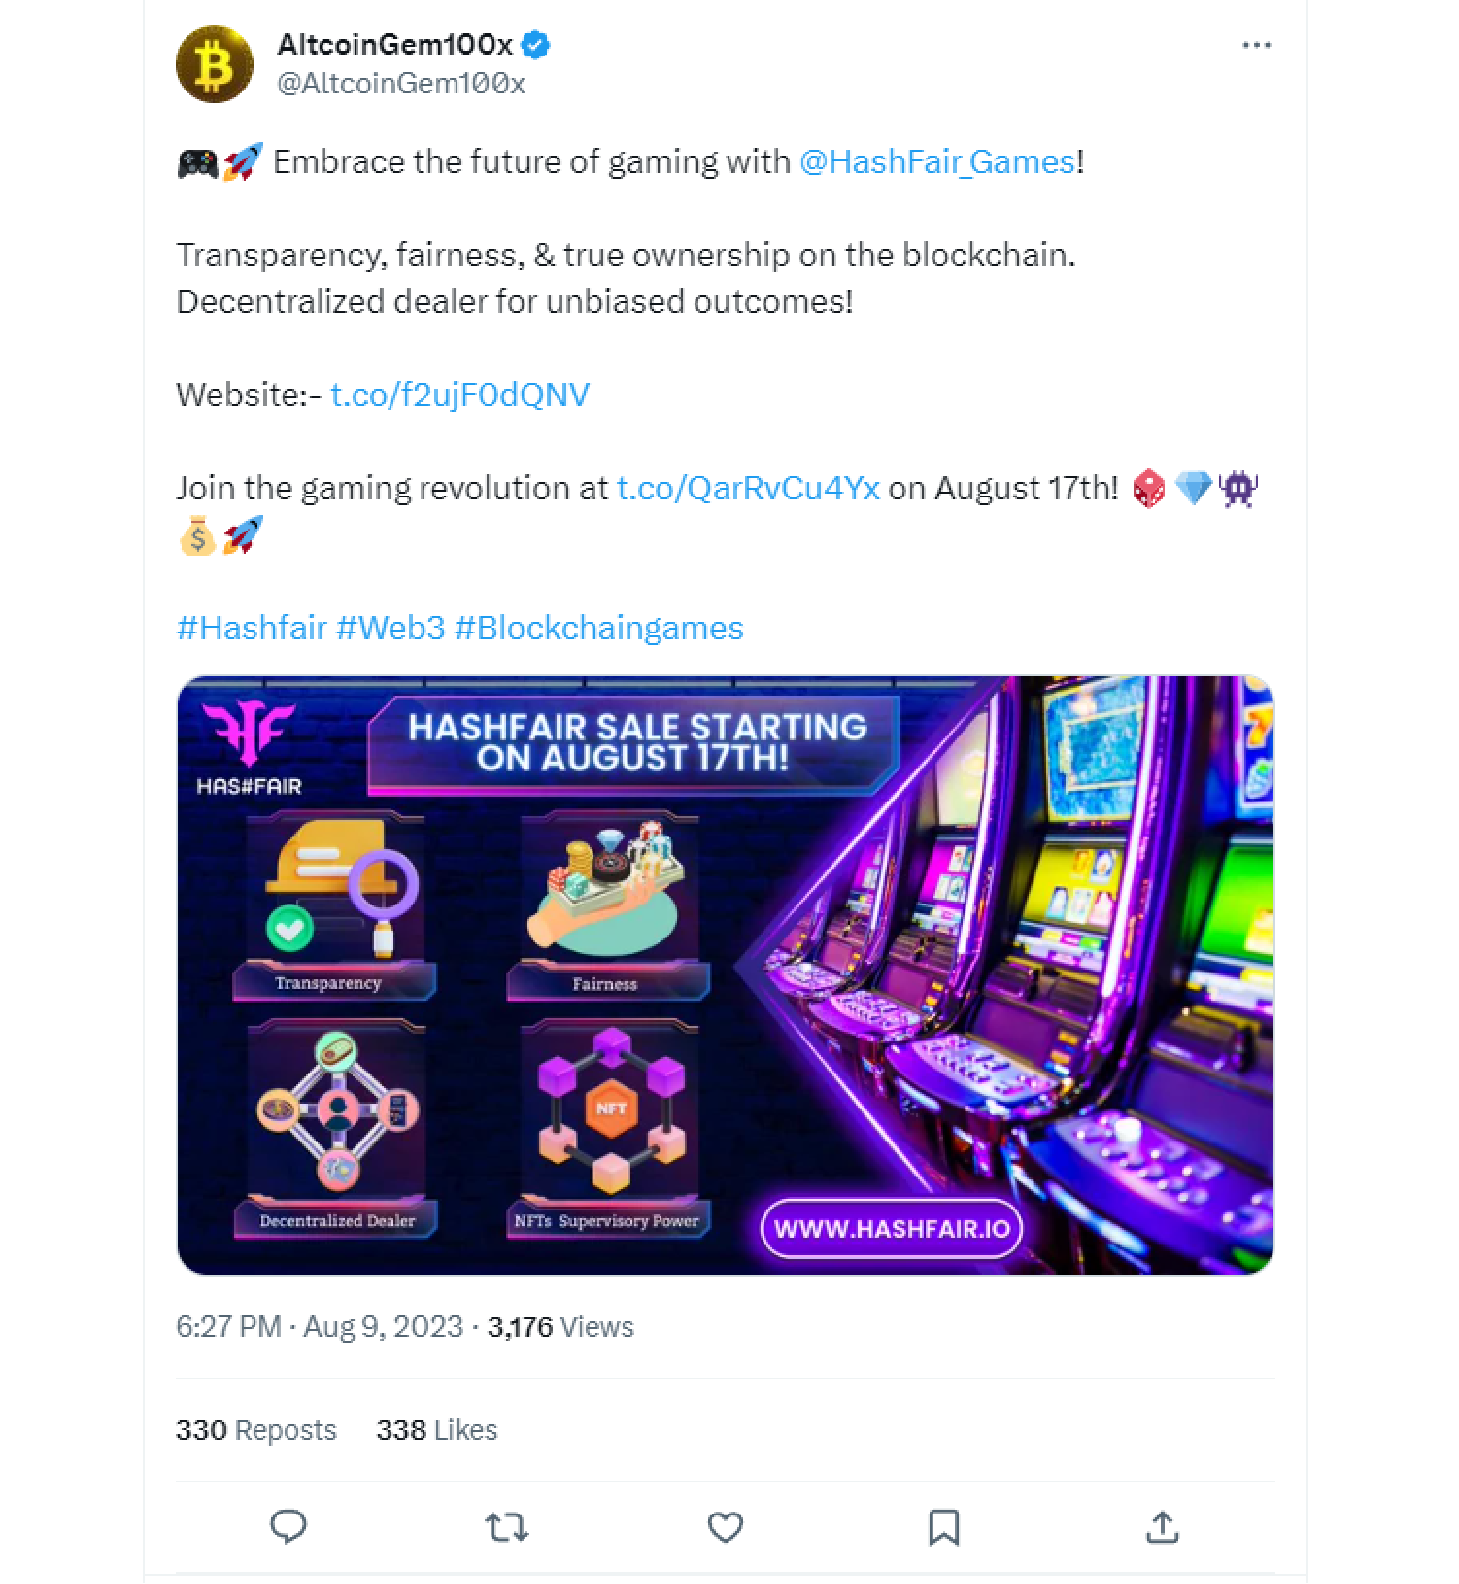Repost this tweet with the retweet icon

click(x=506, y=1528)
